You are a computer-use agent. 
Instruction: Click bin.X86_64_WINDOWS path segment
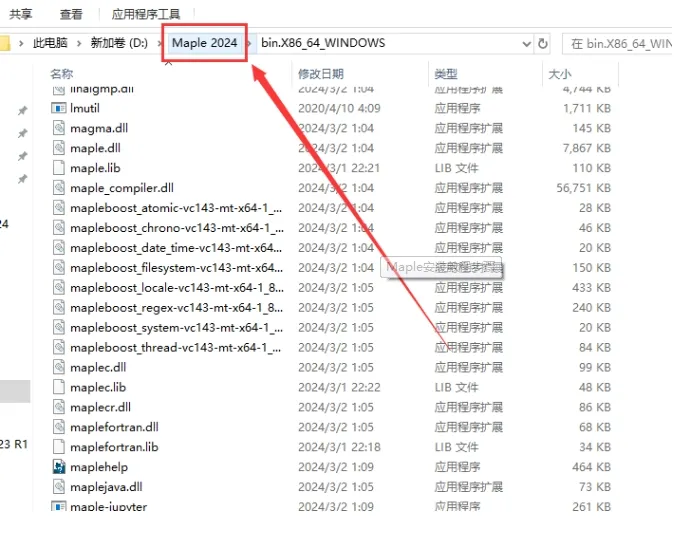click(x=323, y=43)
